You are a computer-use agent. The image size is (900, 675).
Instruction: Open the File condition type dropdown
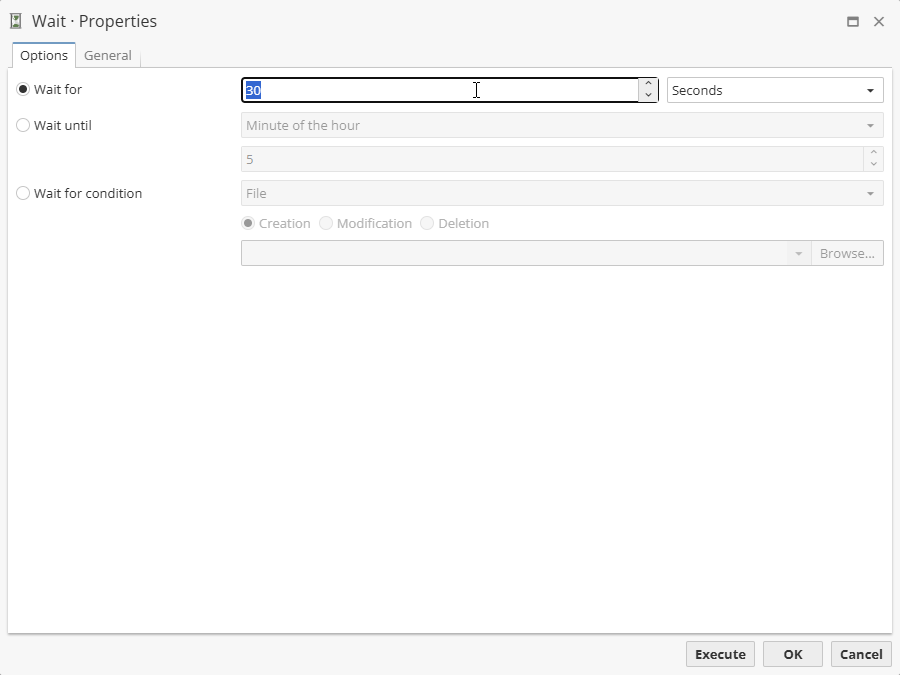(869, 193)
